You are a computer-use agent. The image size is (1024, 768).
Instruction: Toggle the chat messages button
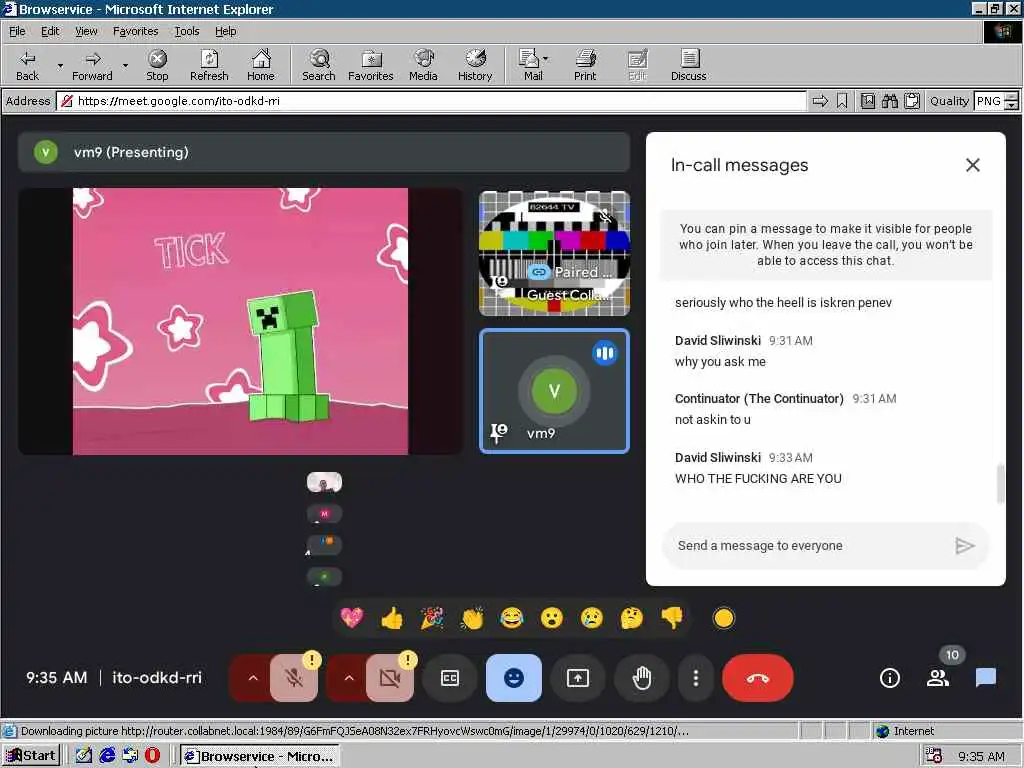tap(985, 678)
